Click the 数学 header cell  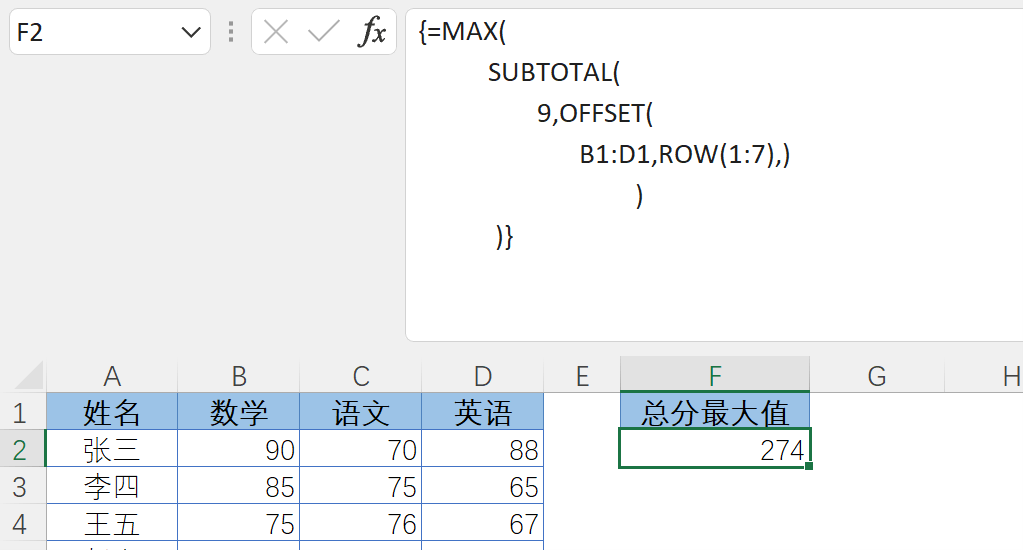click(239, 412)
